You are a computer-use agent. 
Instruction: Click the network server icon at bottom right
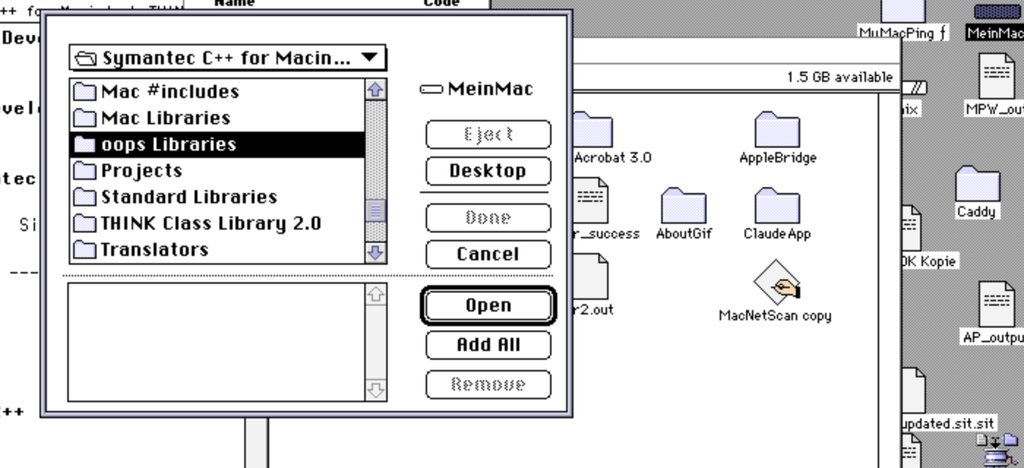coord(997,450)
